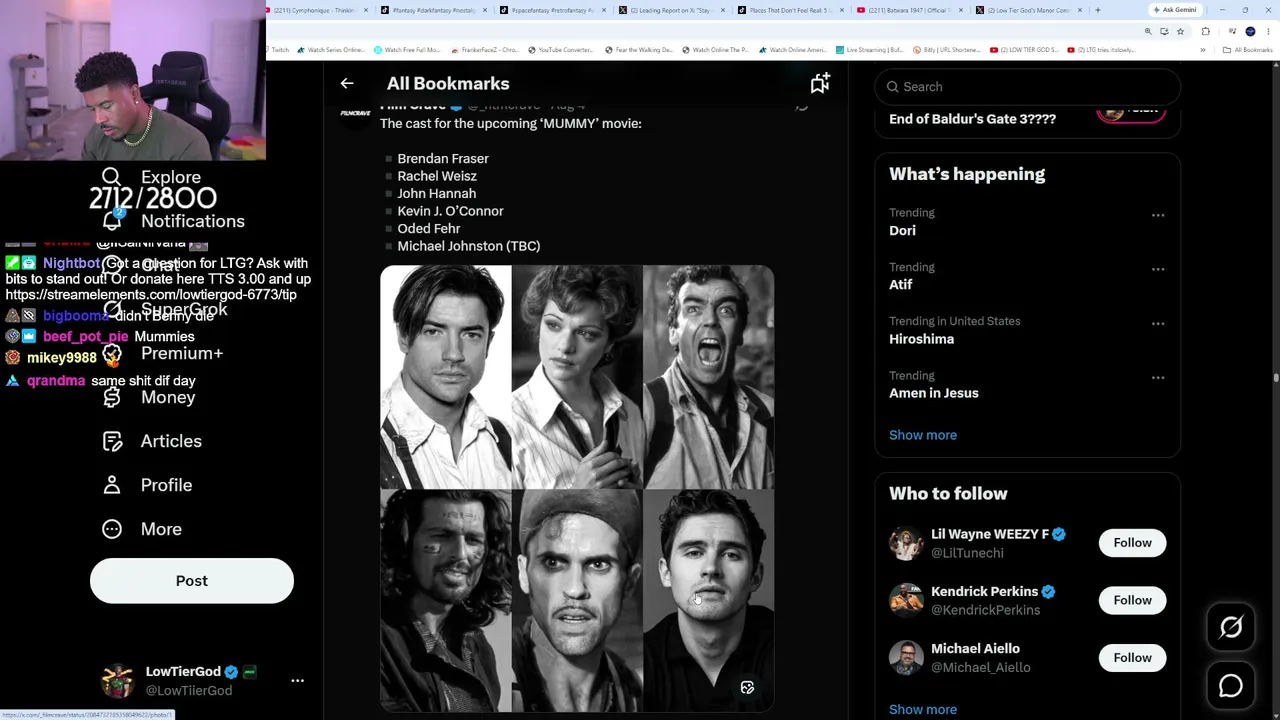Bookmark this page with the star icon
The image size is (1280, 720).
(x=1180, y=31)
